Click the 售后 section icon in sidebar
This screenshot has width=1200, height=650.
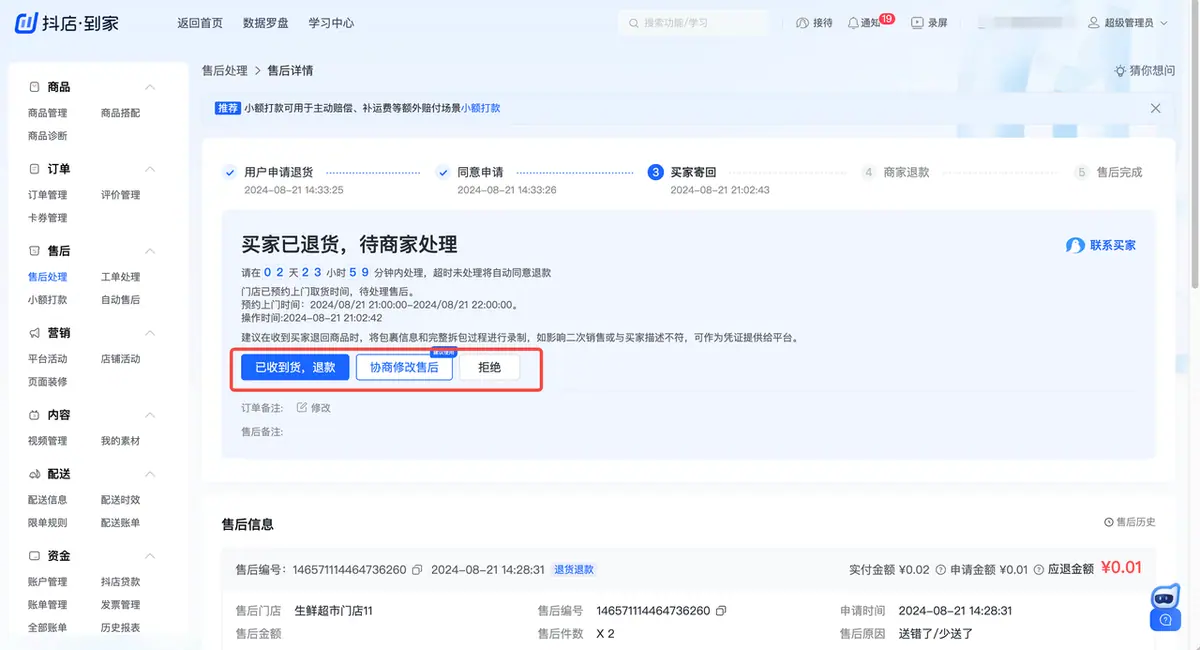[x=35, y=251]
